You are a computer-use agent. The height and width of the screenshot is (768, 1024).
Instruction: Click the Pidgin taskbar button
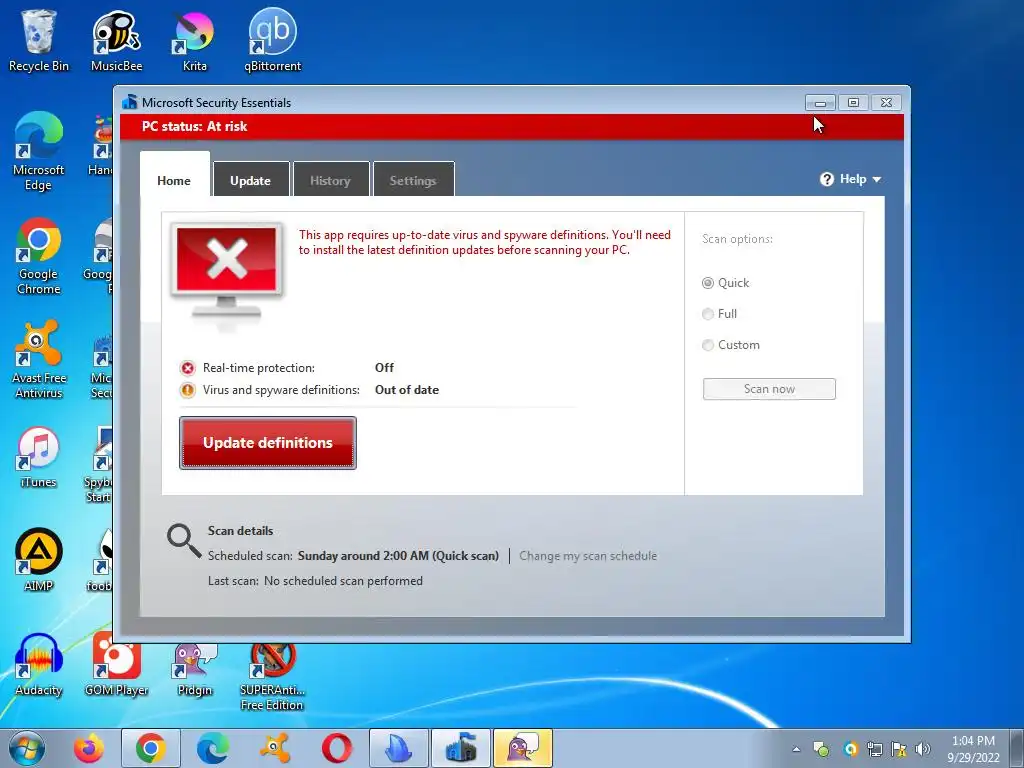click(523, 748)
